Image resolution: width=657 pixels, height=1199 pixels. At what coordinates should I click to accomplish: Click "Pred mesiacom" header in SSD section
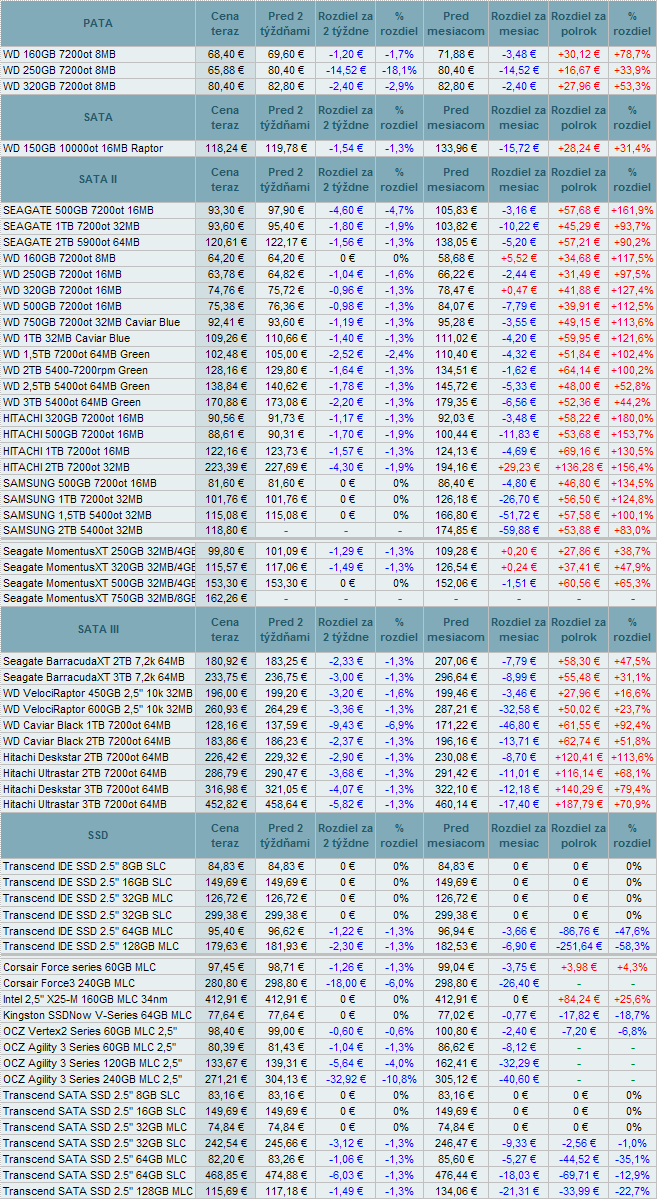point(455,835)
